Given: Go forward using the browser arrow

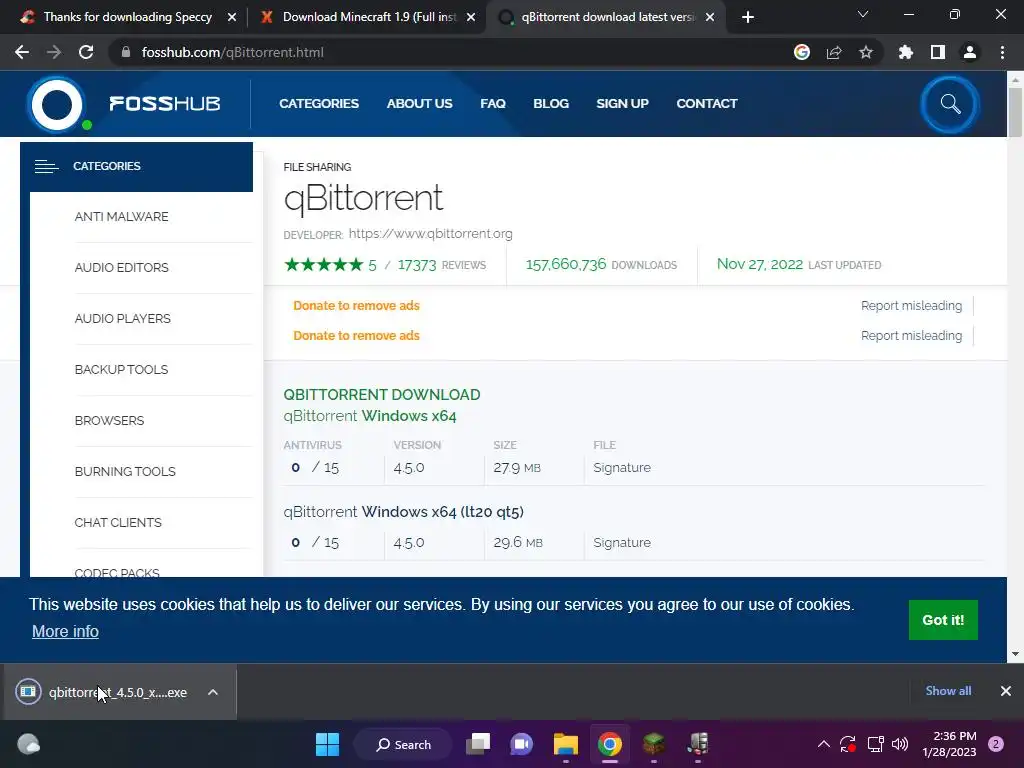Looking at the screenshot, I should pos(54,52).
